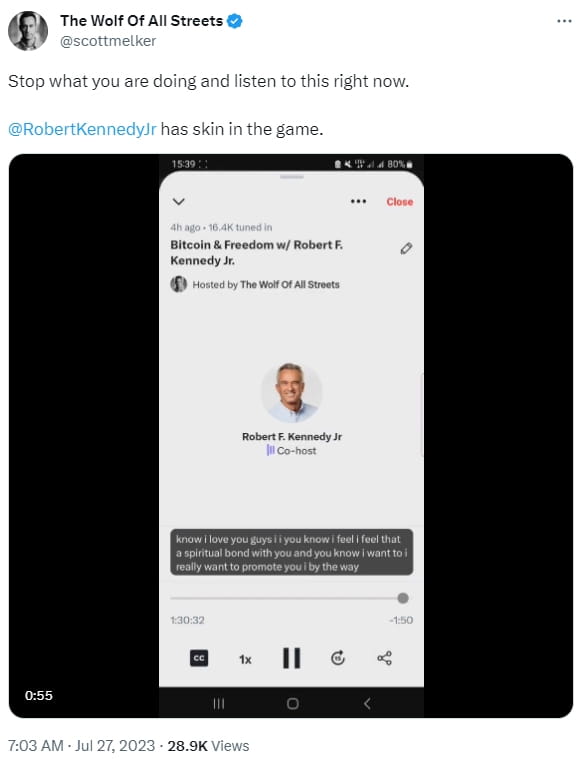
Task: Toggle closed captions with the CC button
Action: pos(199,658)
